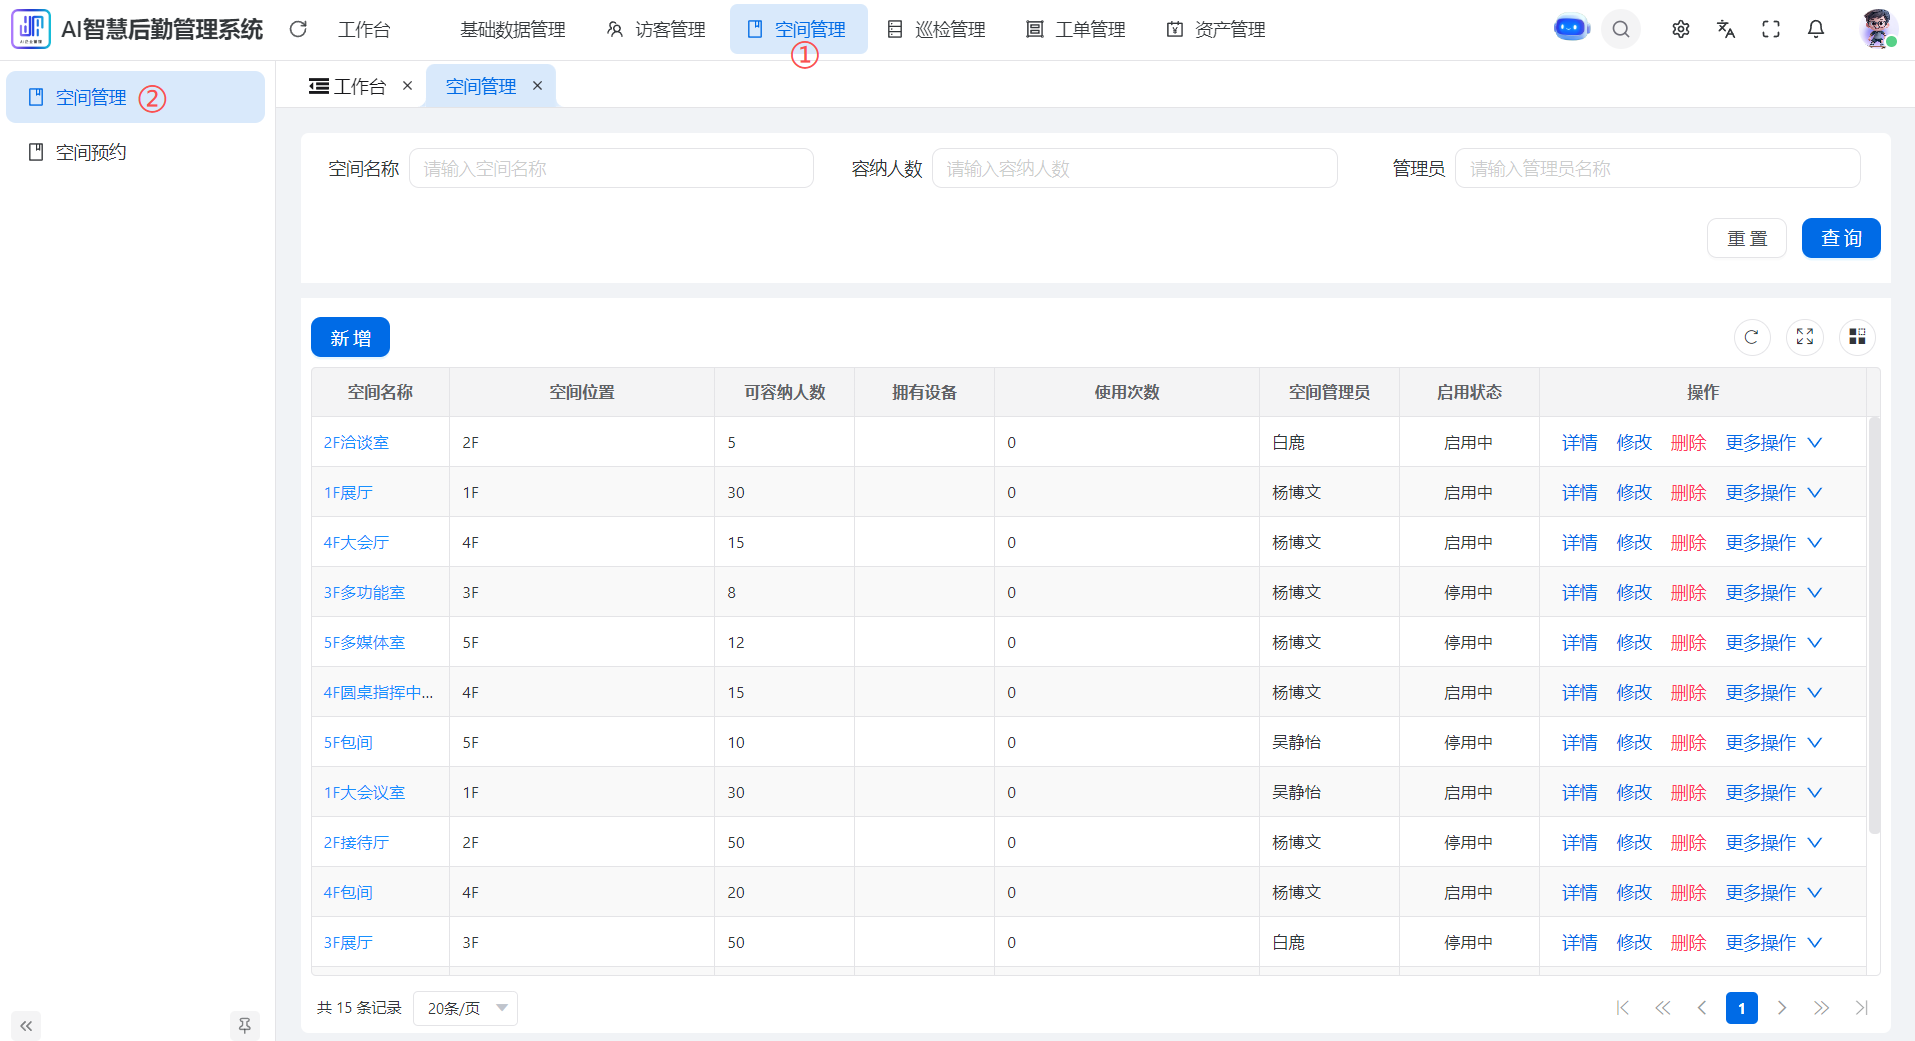Screen dimensions: 1915x1041
Task: Open column settings grid icon above table
Action: (1857, 337)
